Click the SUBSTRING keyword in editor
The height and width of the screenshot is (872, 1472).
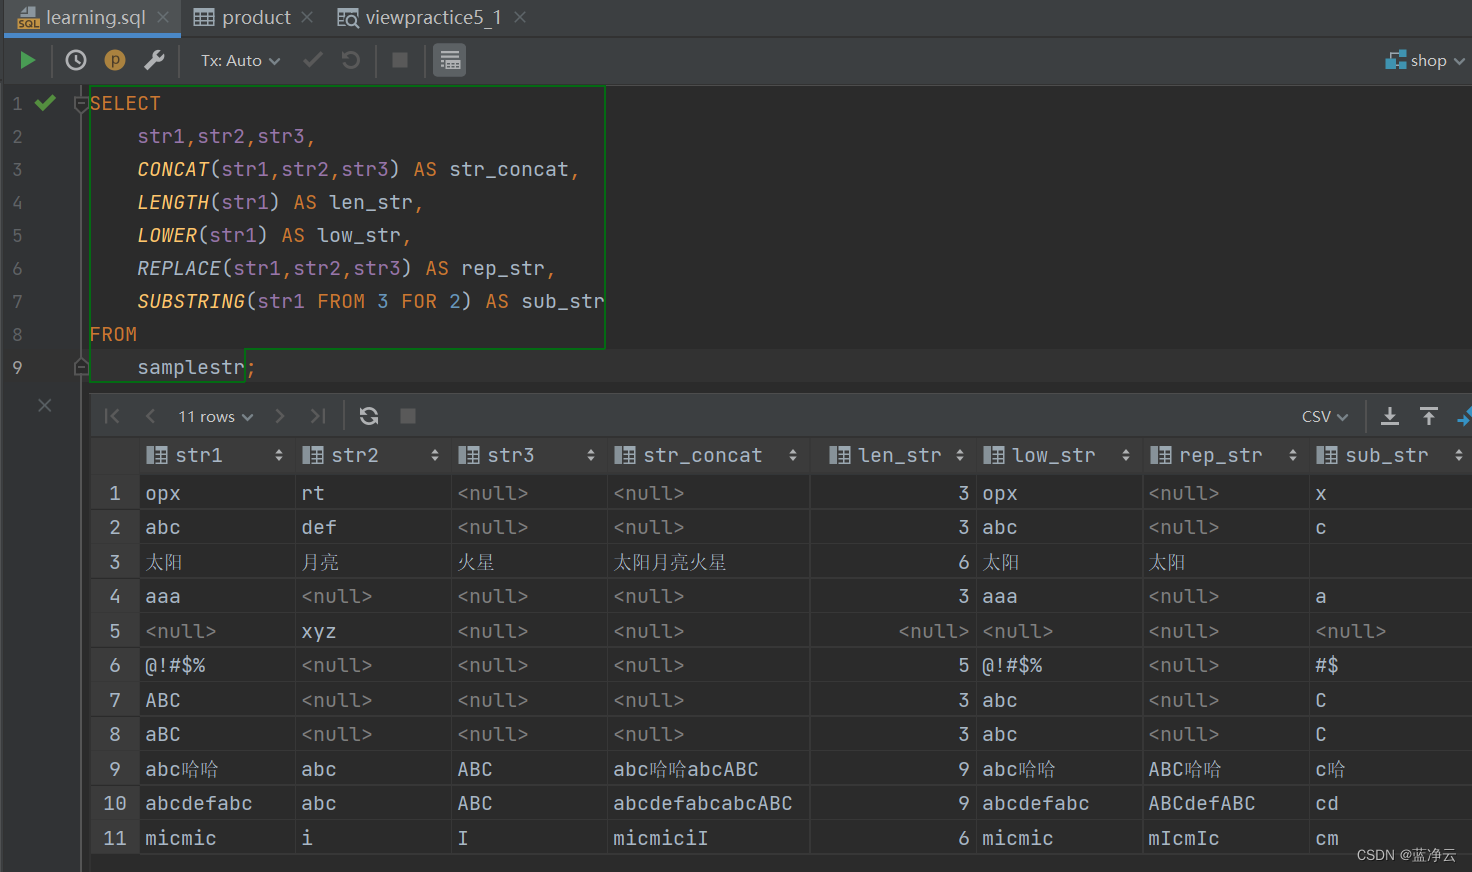(x=191, y=301)
